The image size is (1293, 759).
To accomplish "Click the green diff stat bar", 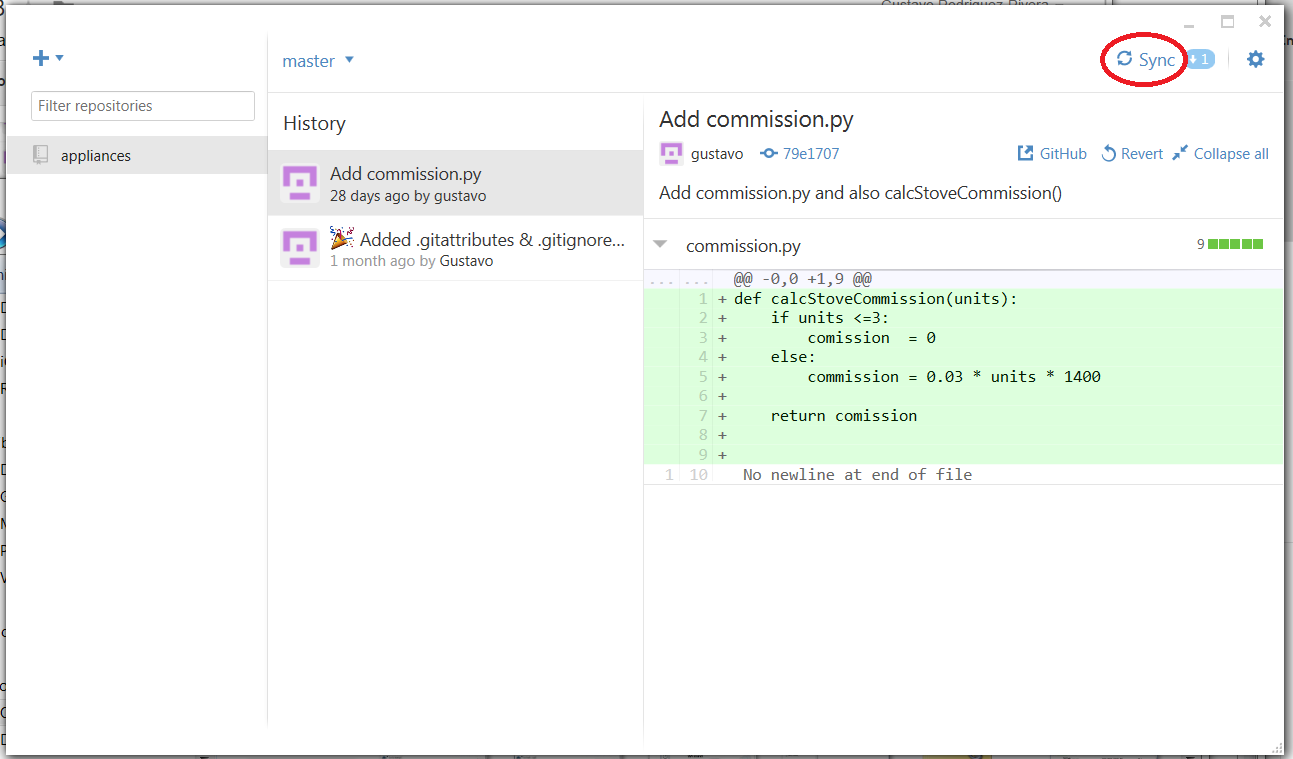I will tap(1235, 244).
